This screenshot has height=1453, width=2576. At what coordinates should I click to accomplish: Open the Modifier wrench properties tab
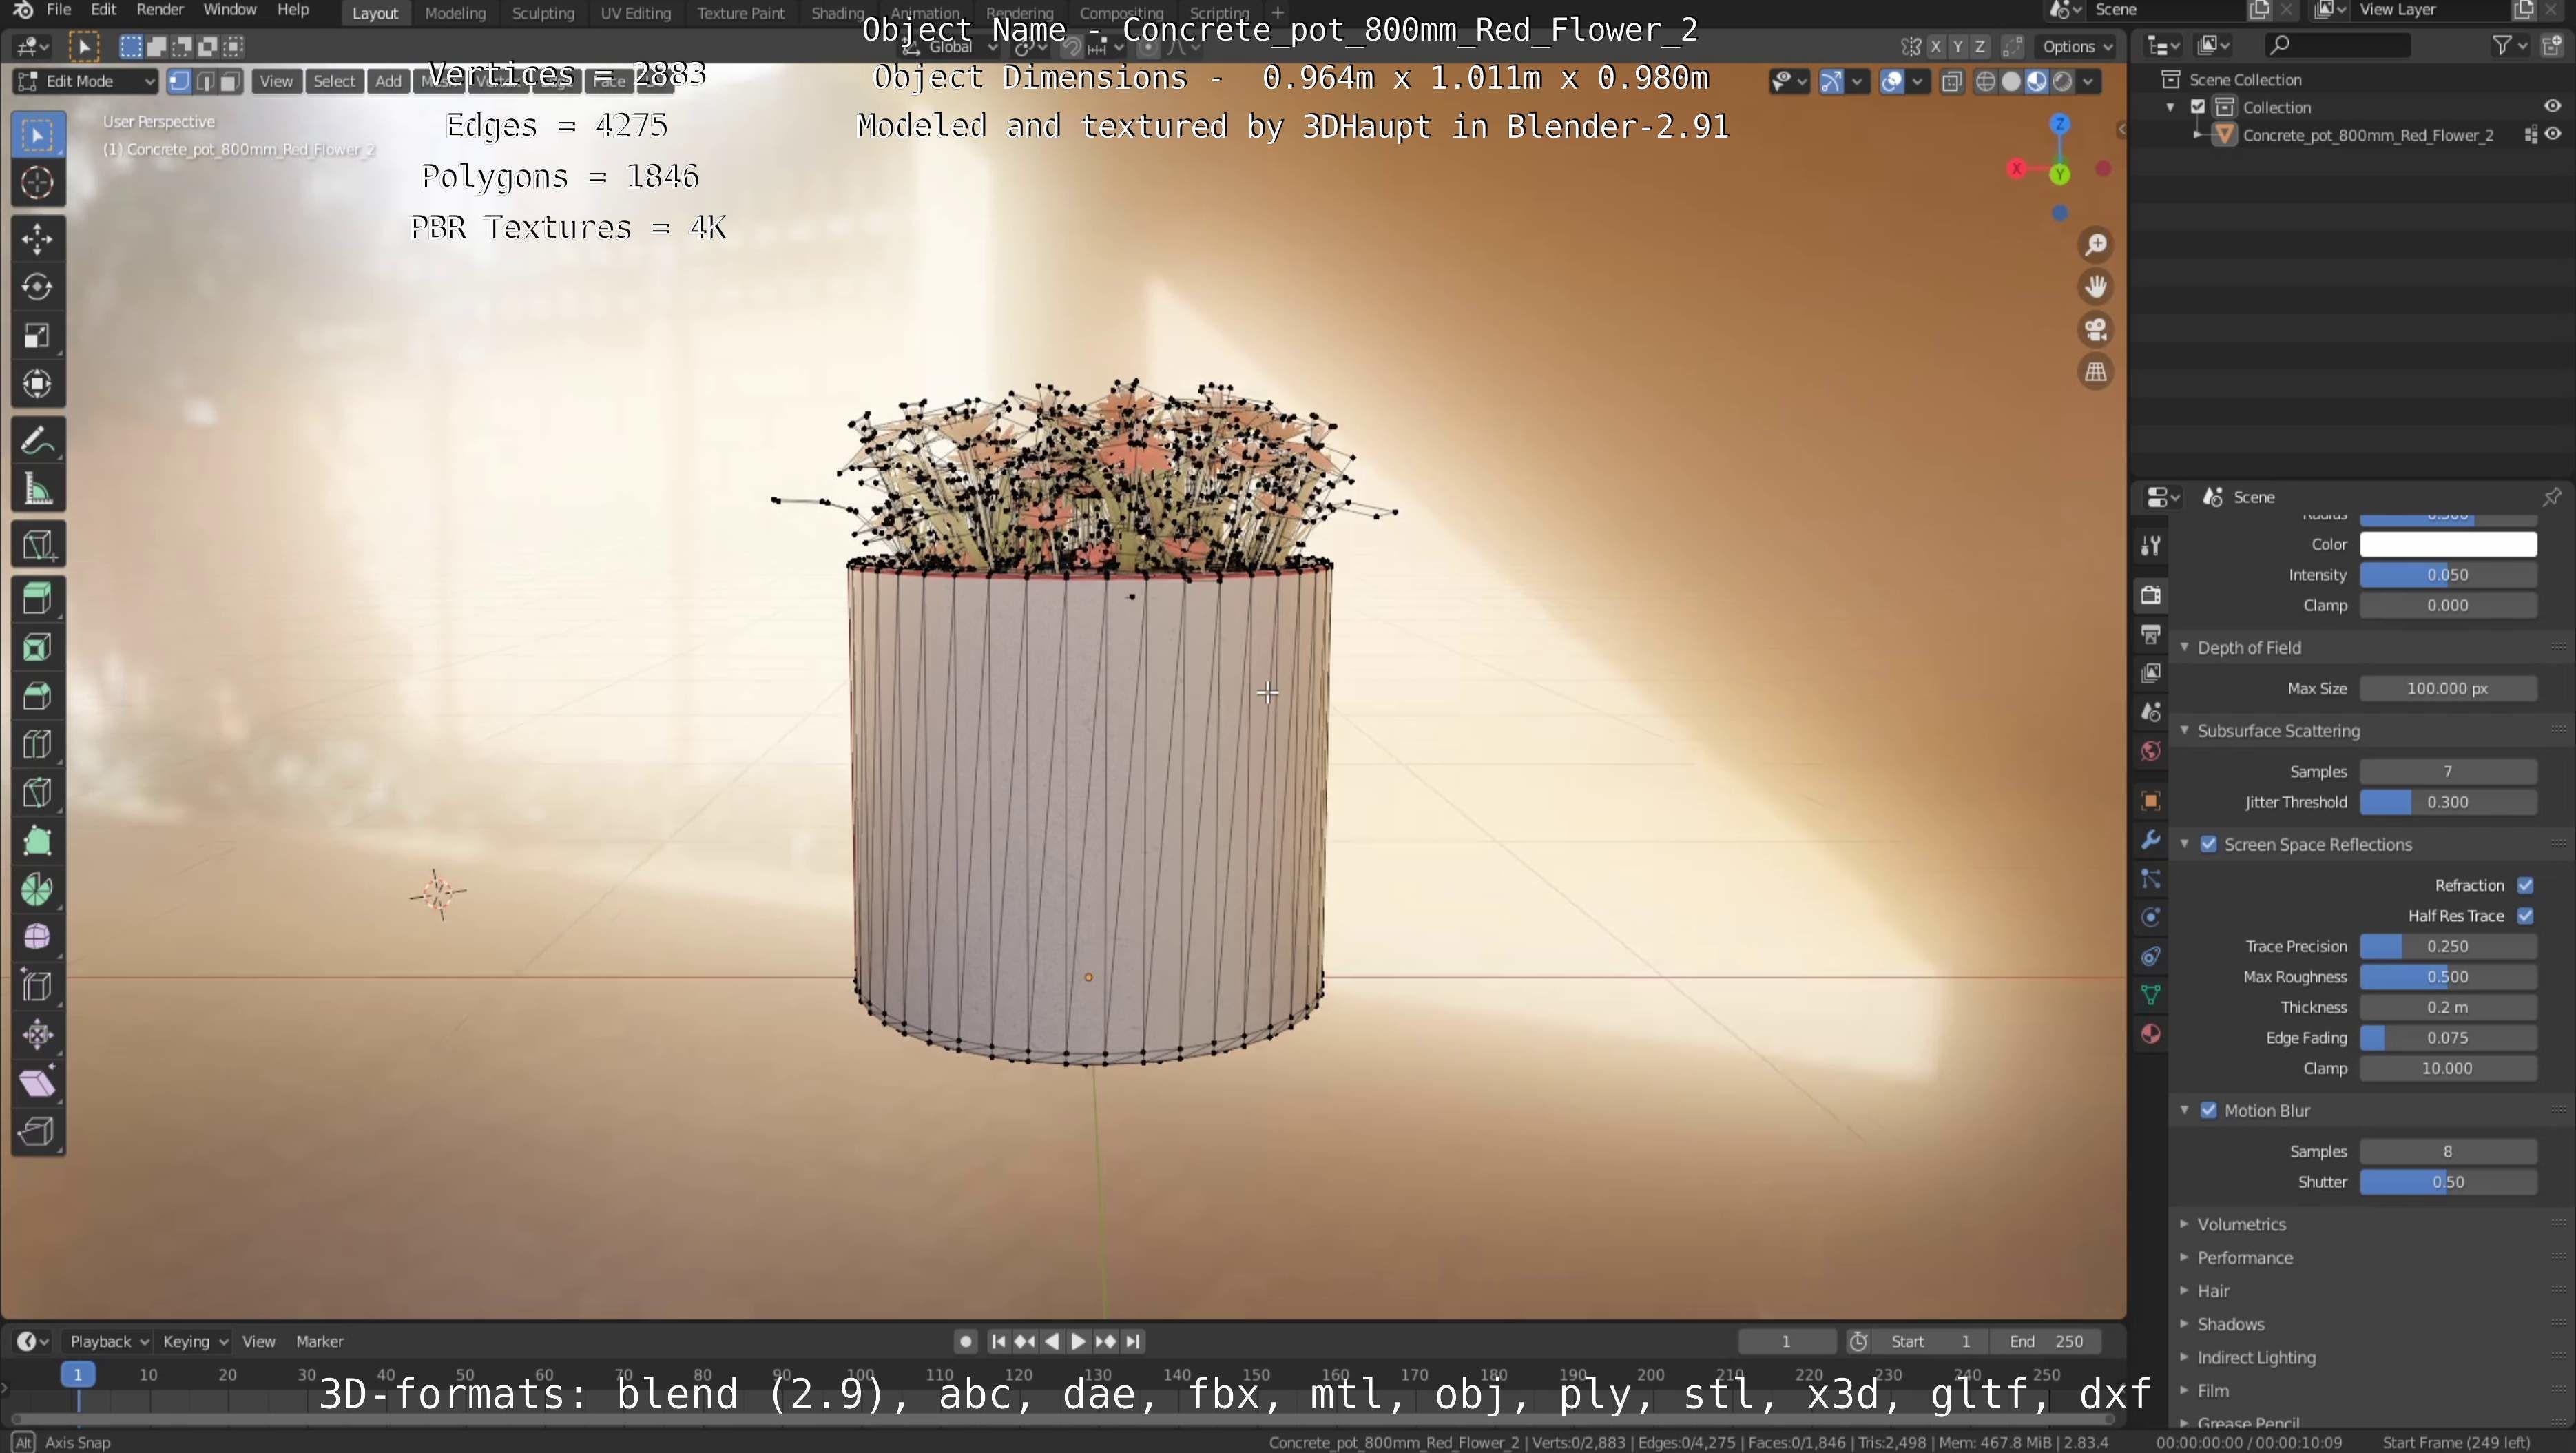pyautogui.click(x=2151, y=840)
